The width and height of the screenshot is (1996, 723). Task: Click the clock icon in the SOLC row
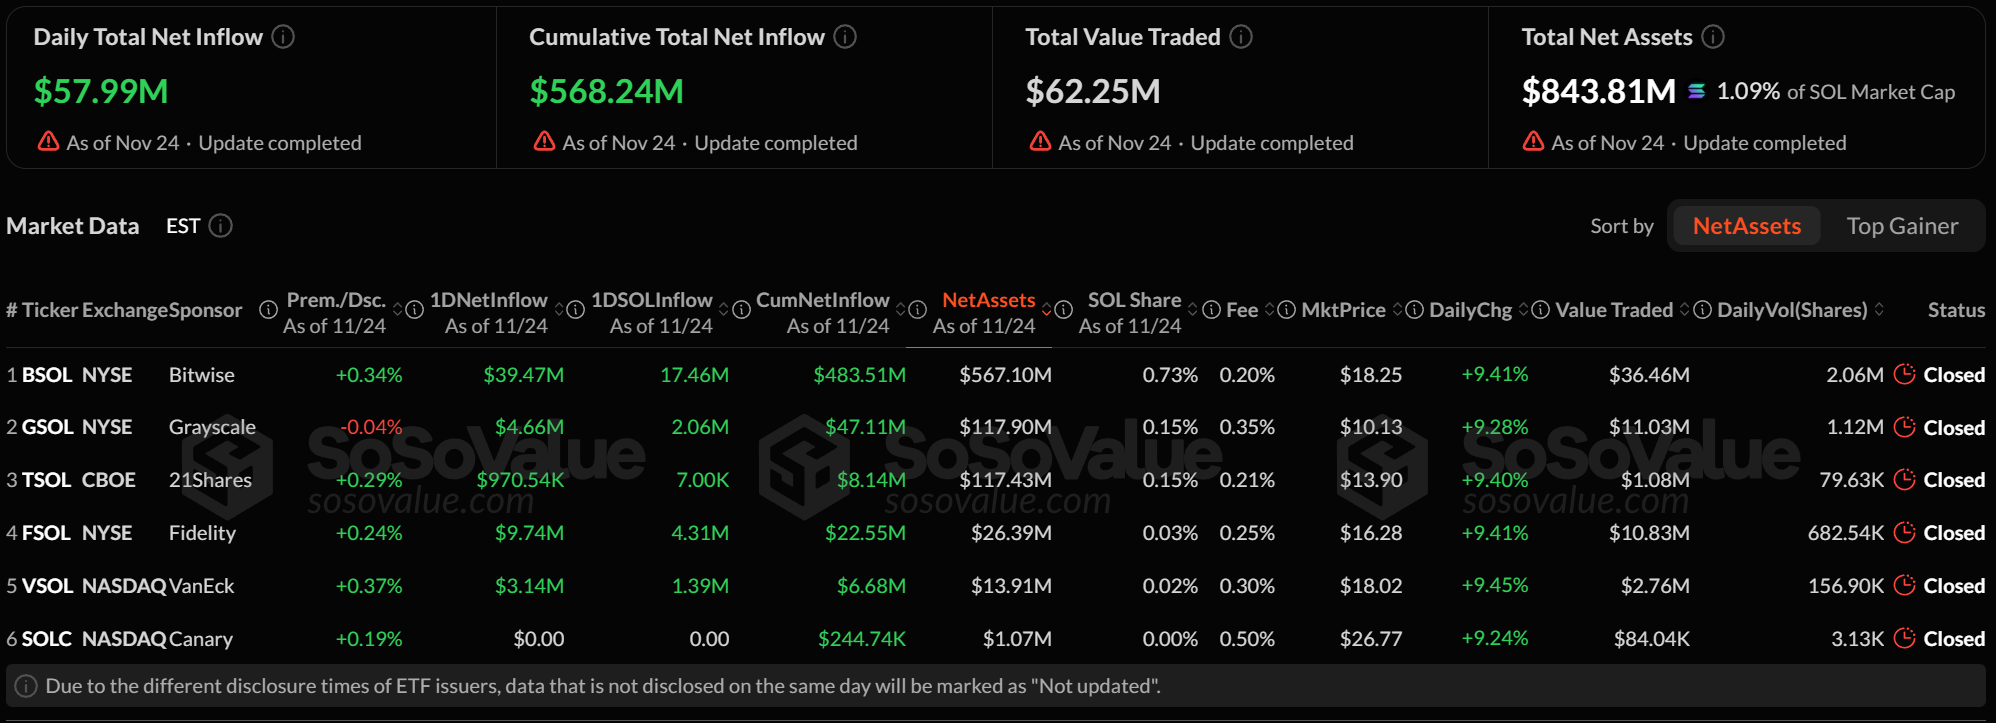point(1905,638)
